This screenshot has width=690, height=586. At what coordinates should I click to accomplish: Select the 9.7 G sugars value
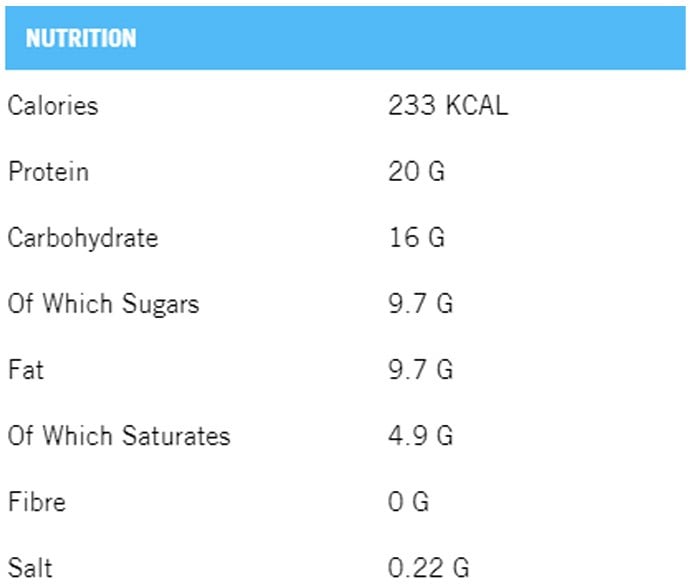click(420, 304)
